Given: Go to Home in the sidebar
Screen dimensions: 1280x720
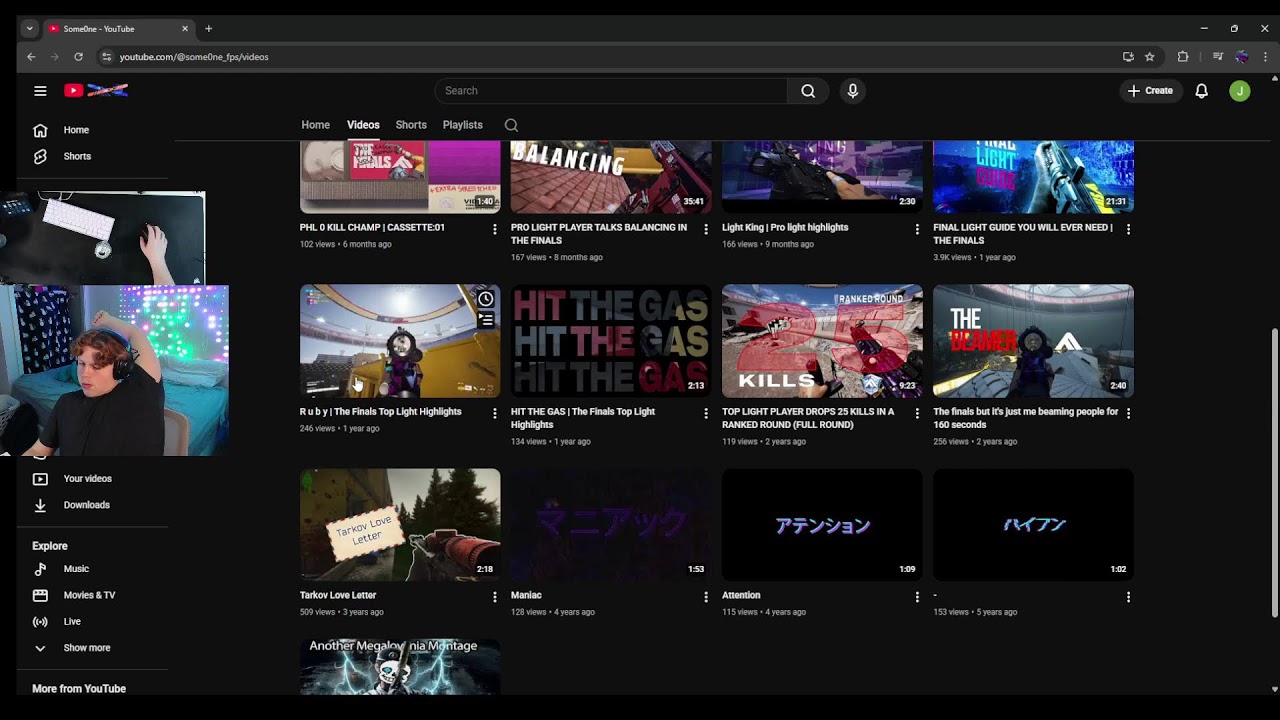Looking at the screenshot, I should tap(76, 130).
